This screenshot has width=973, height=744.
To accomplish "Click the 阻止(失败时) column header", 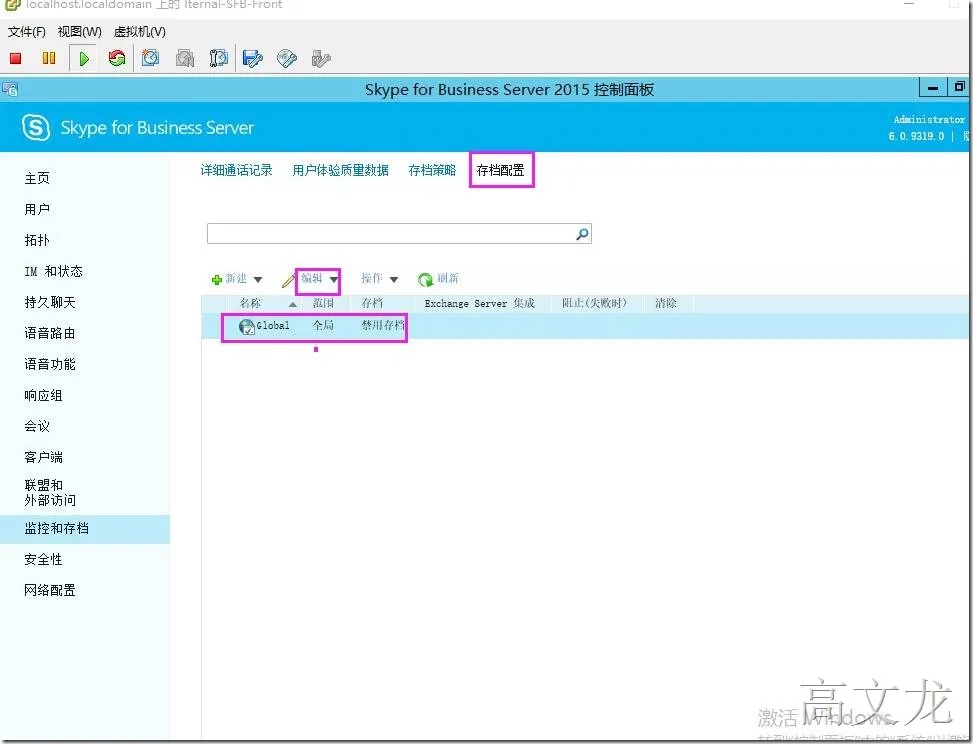I will point(594,303).
